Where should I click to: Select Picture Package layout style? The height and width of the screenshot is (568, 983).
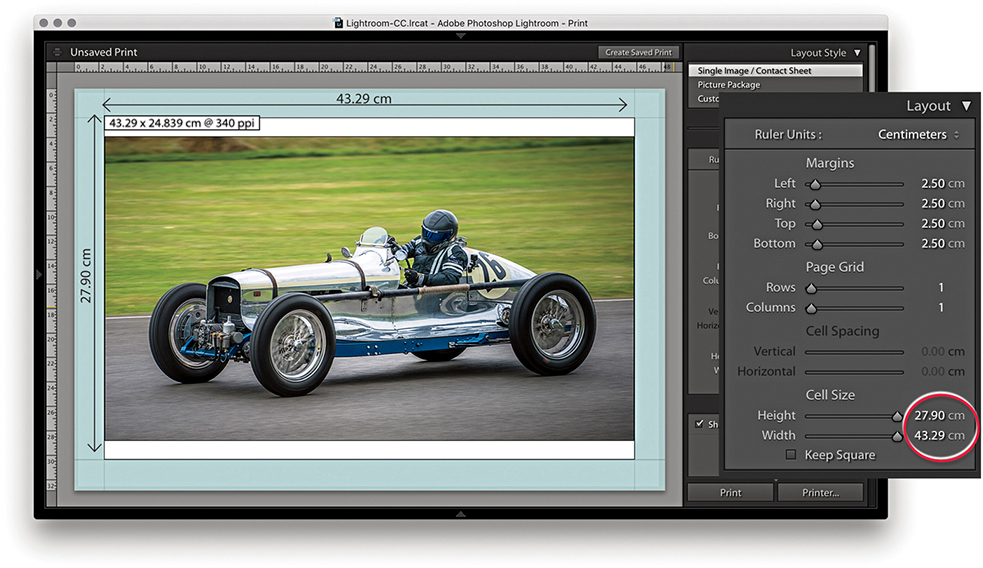(729, 85)
